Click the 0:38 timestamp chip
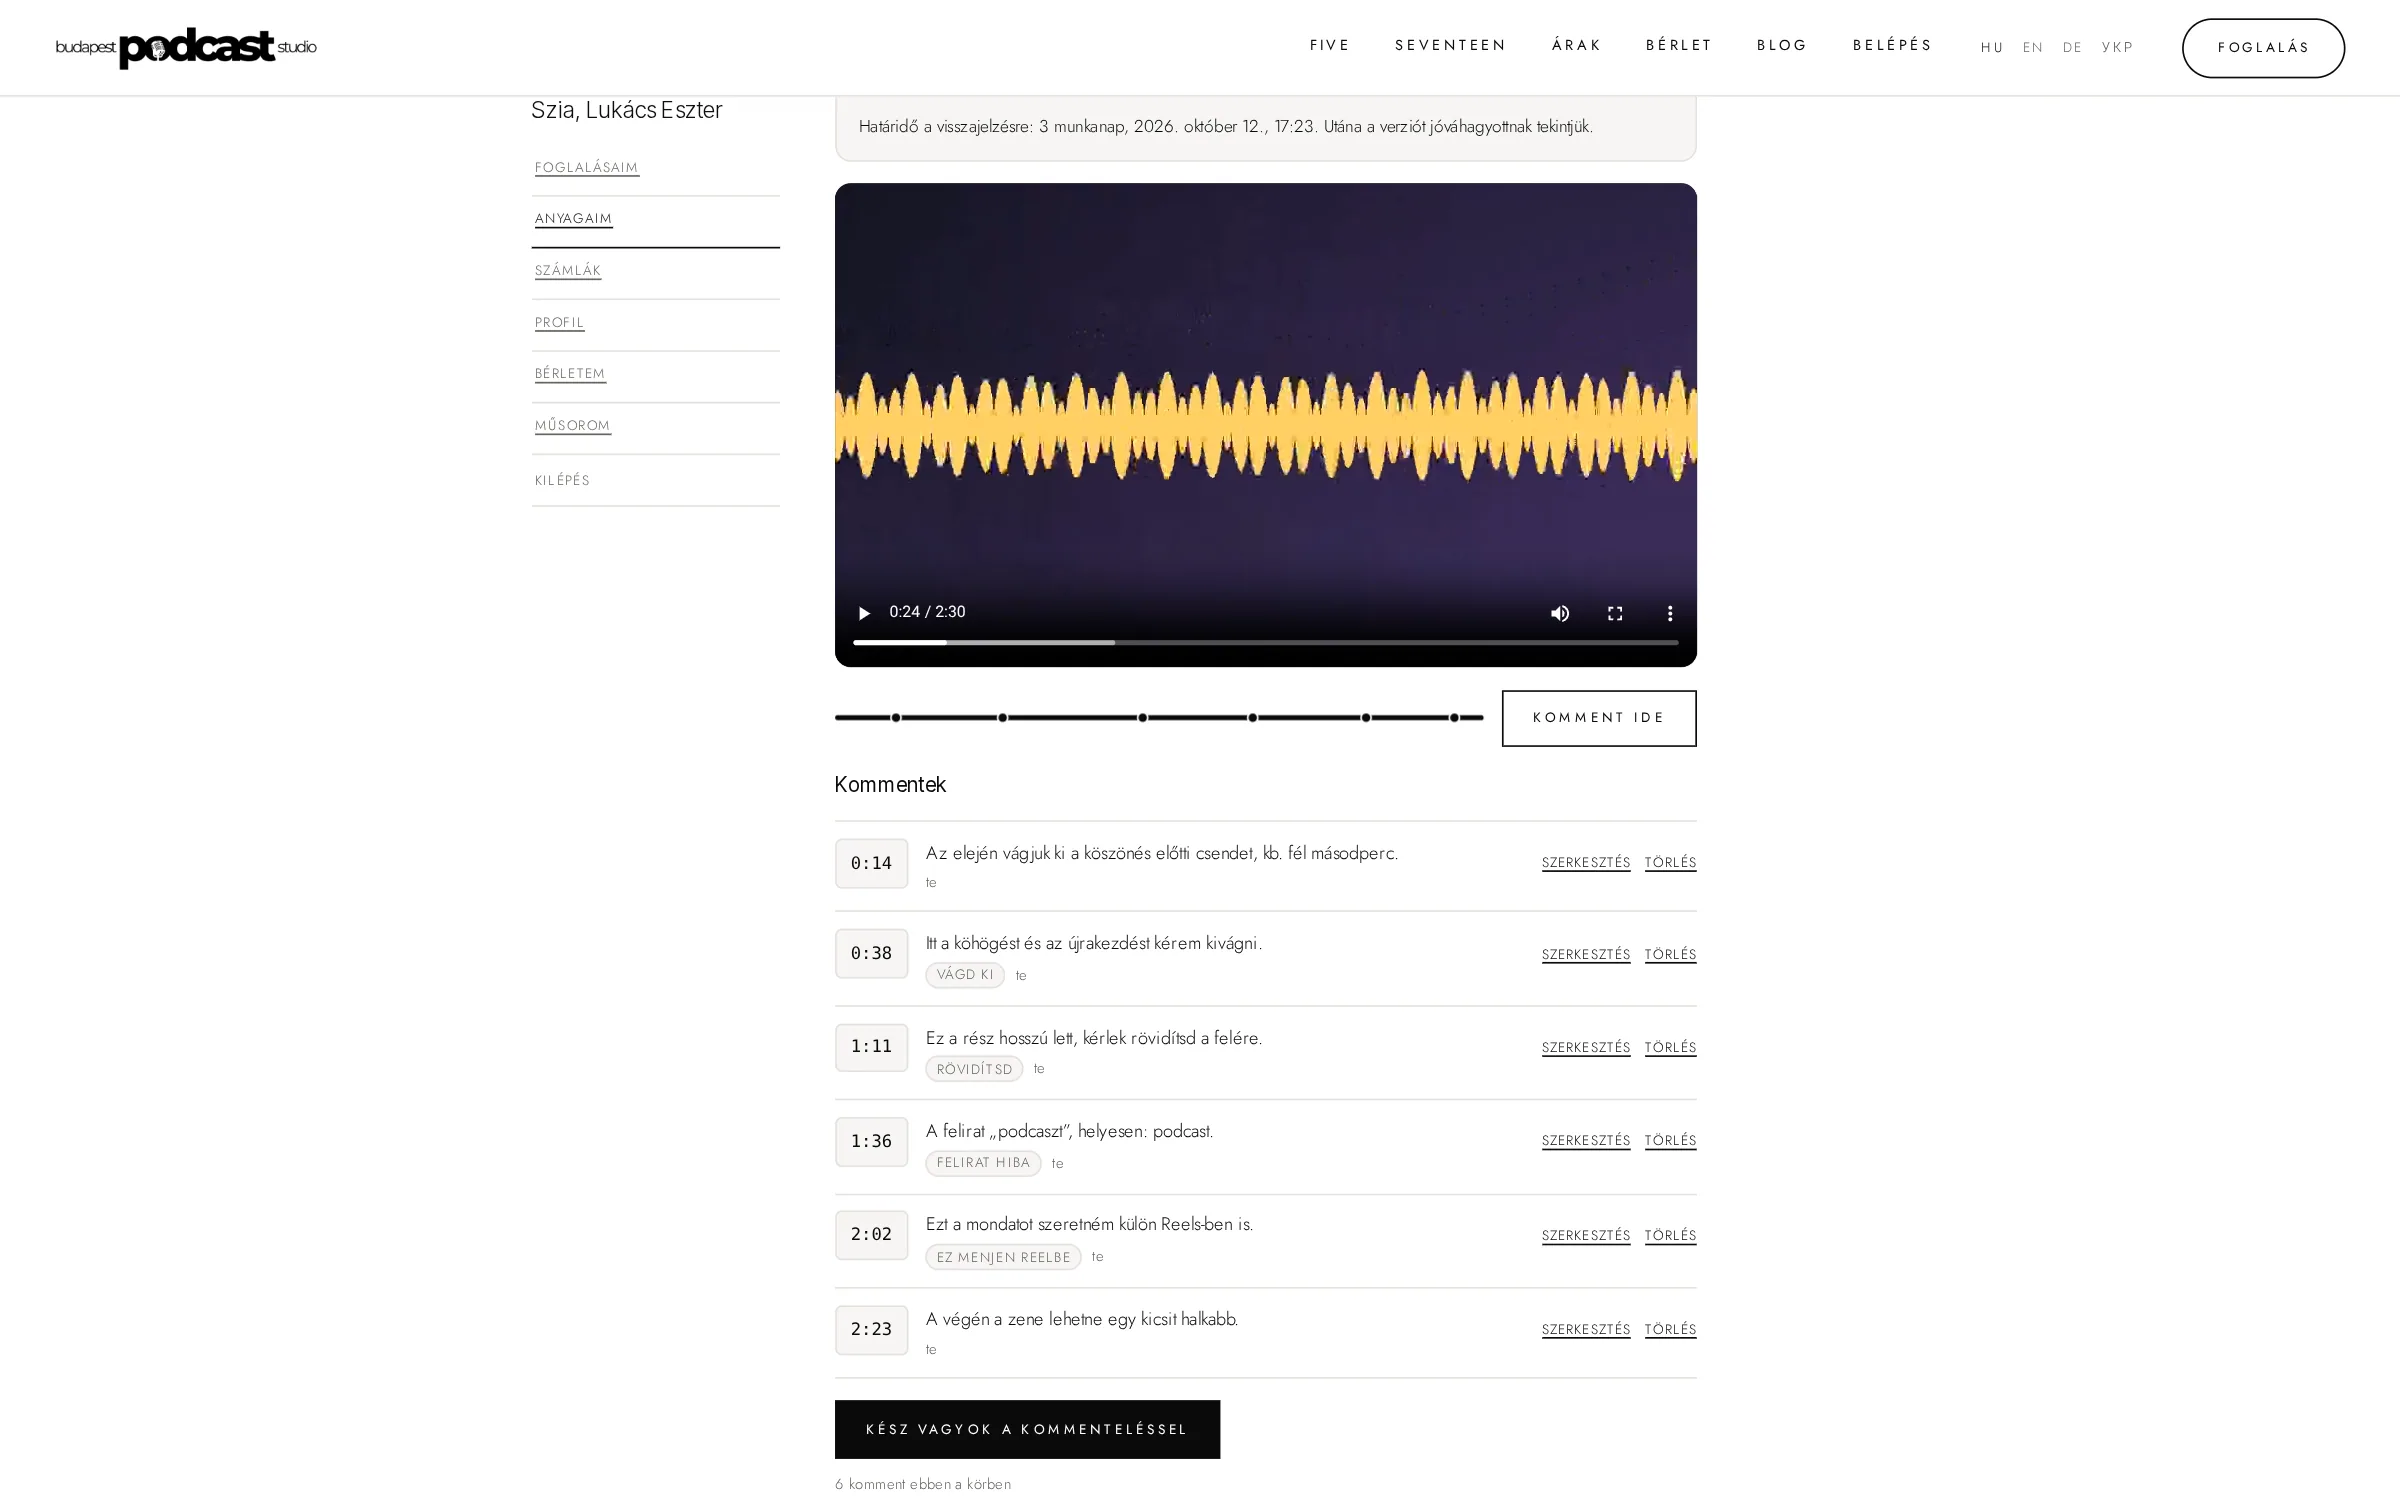The height and width of the screenshot is (1500, 2400). pyautogui.click(x=871, y=953)
